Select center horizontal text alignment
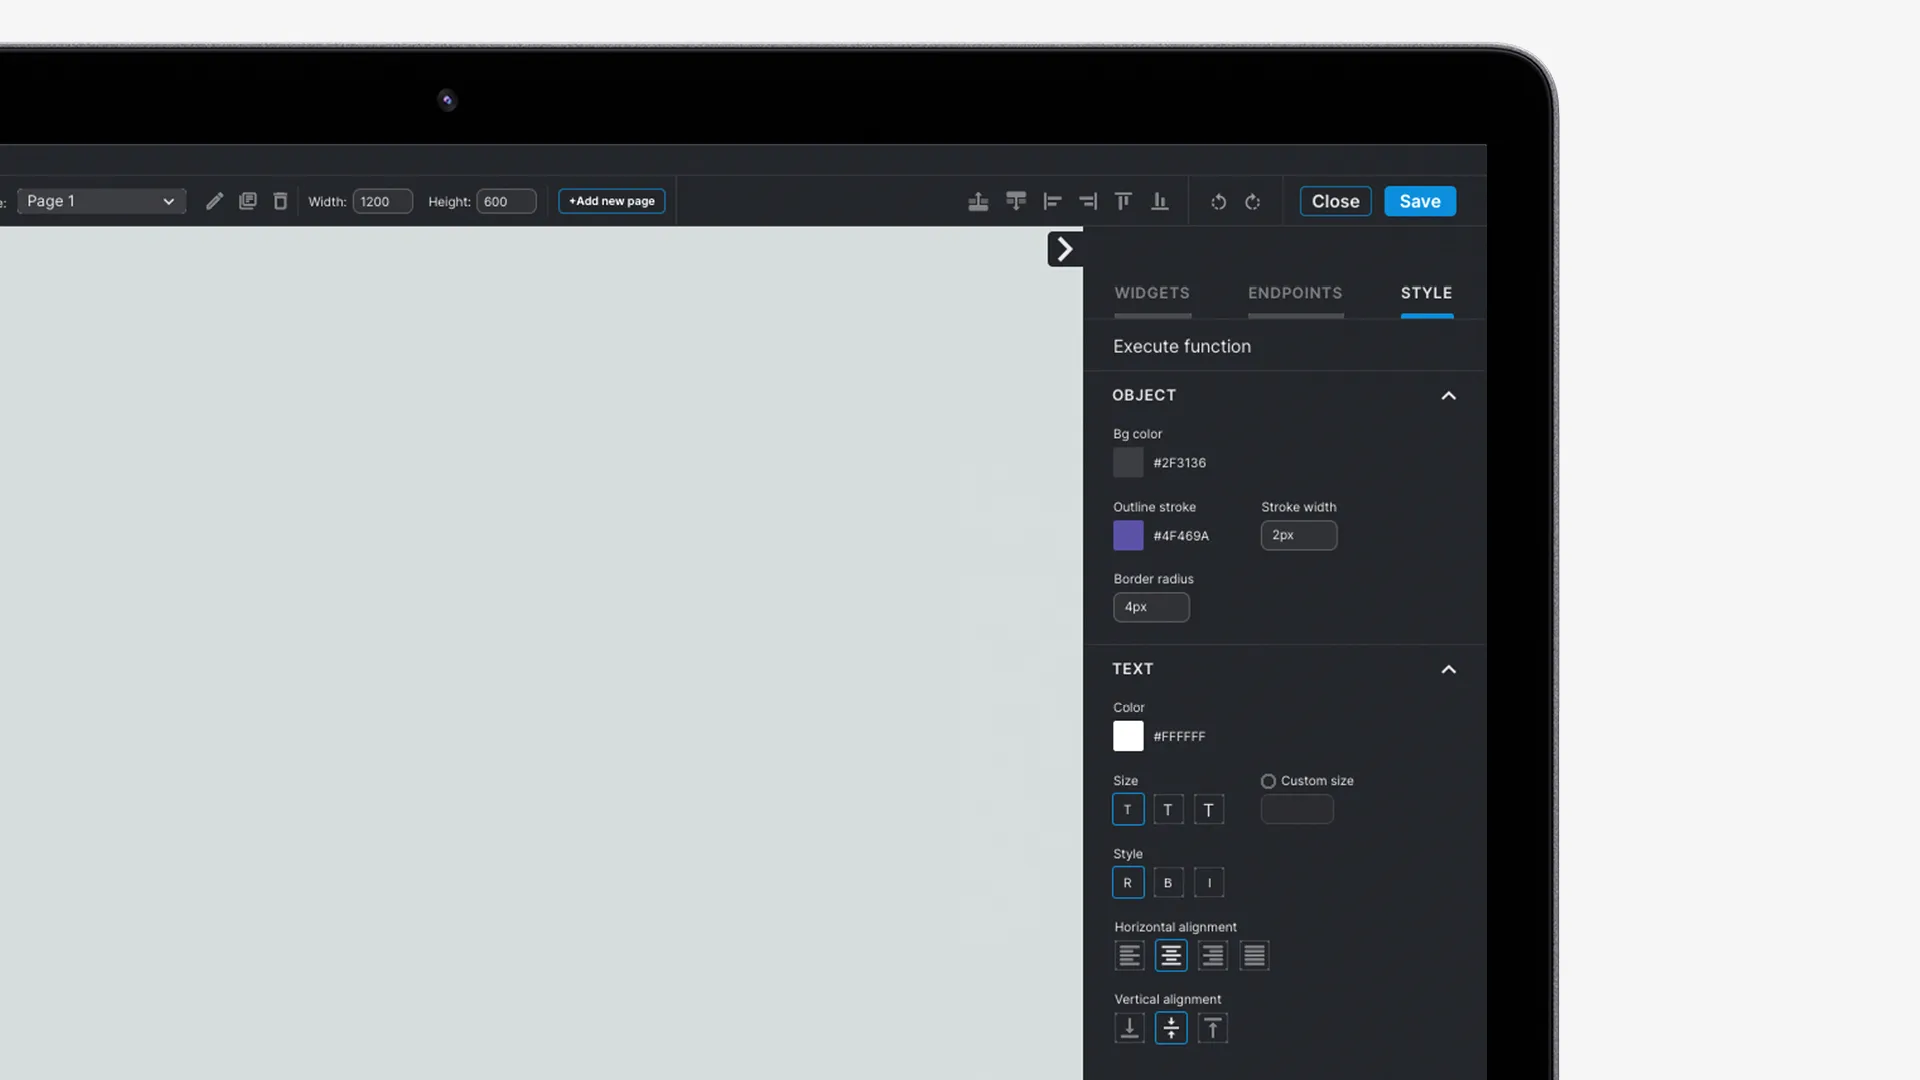This screenshot has width=1920, height=1080. [x=1171, y=956]
